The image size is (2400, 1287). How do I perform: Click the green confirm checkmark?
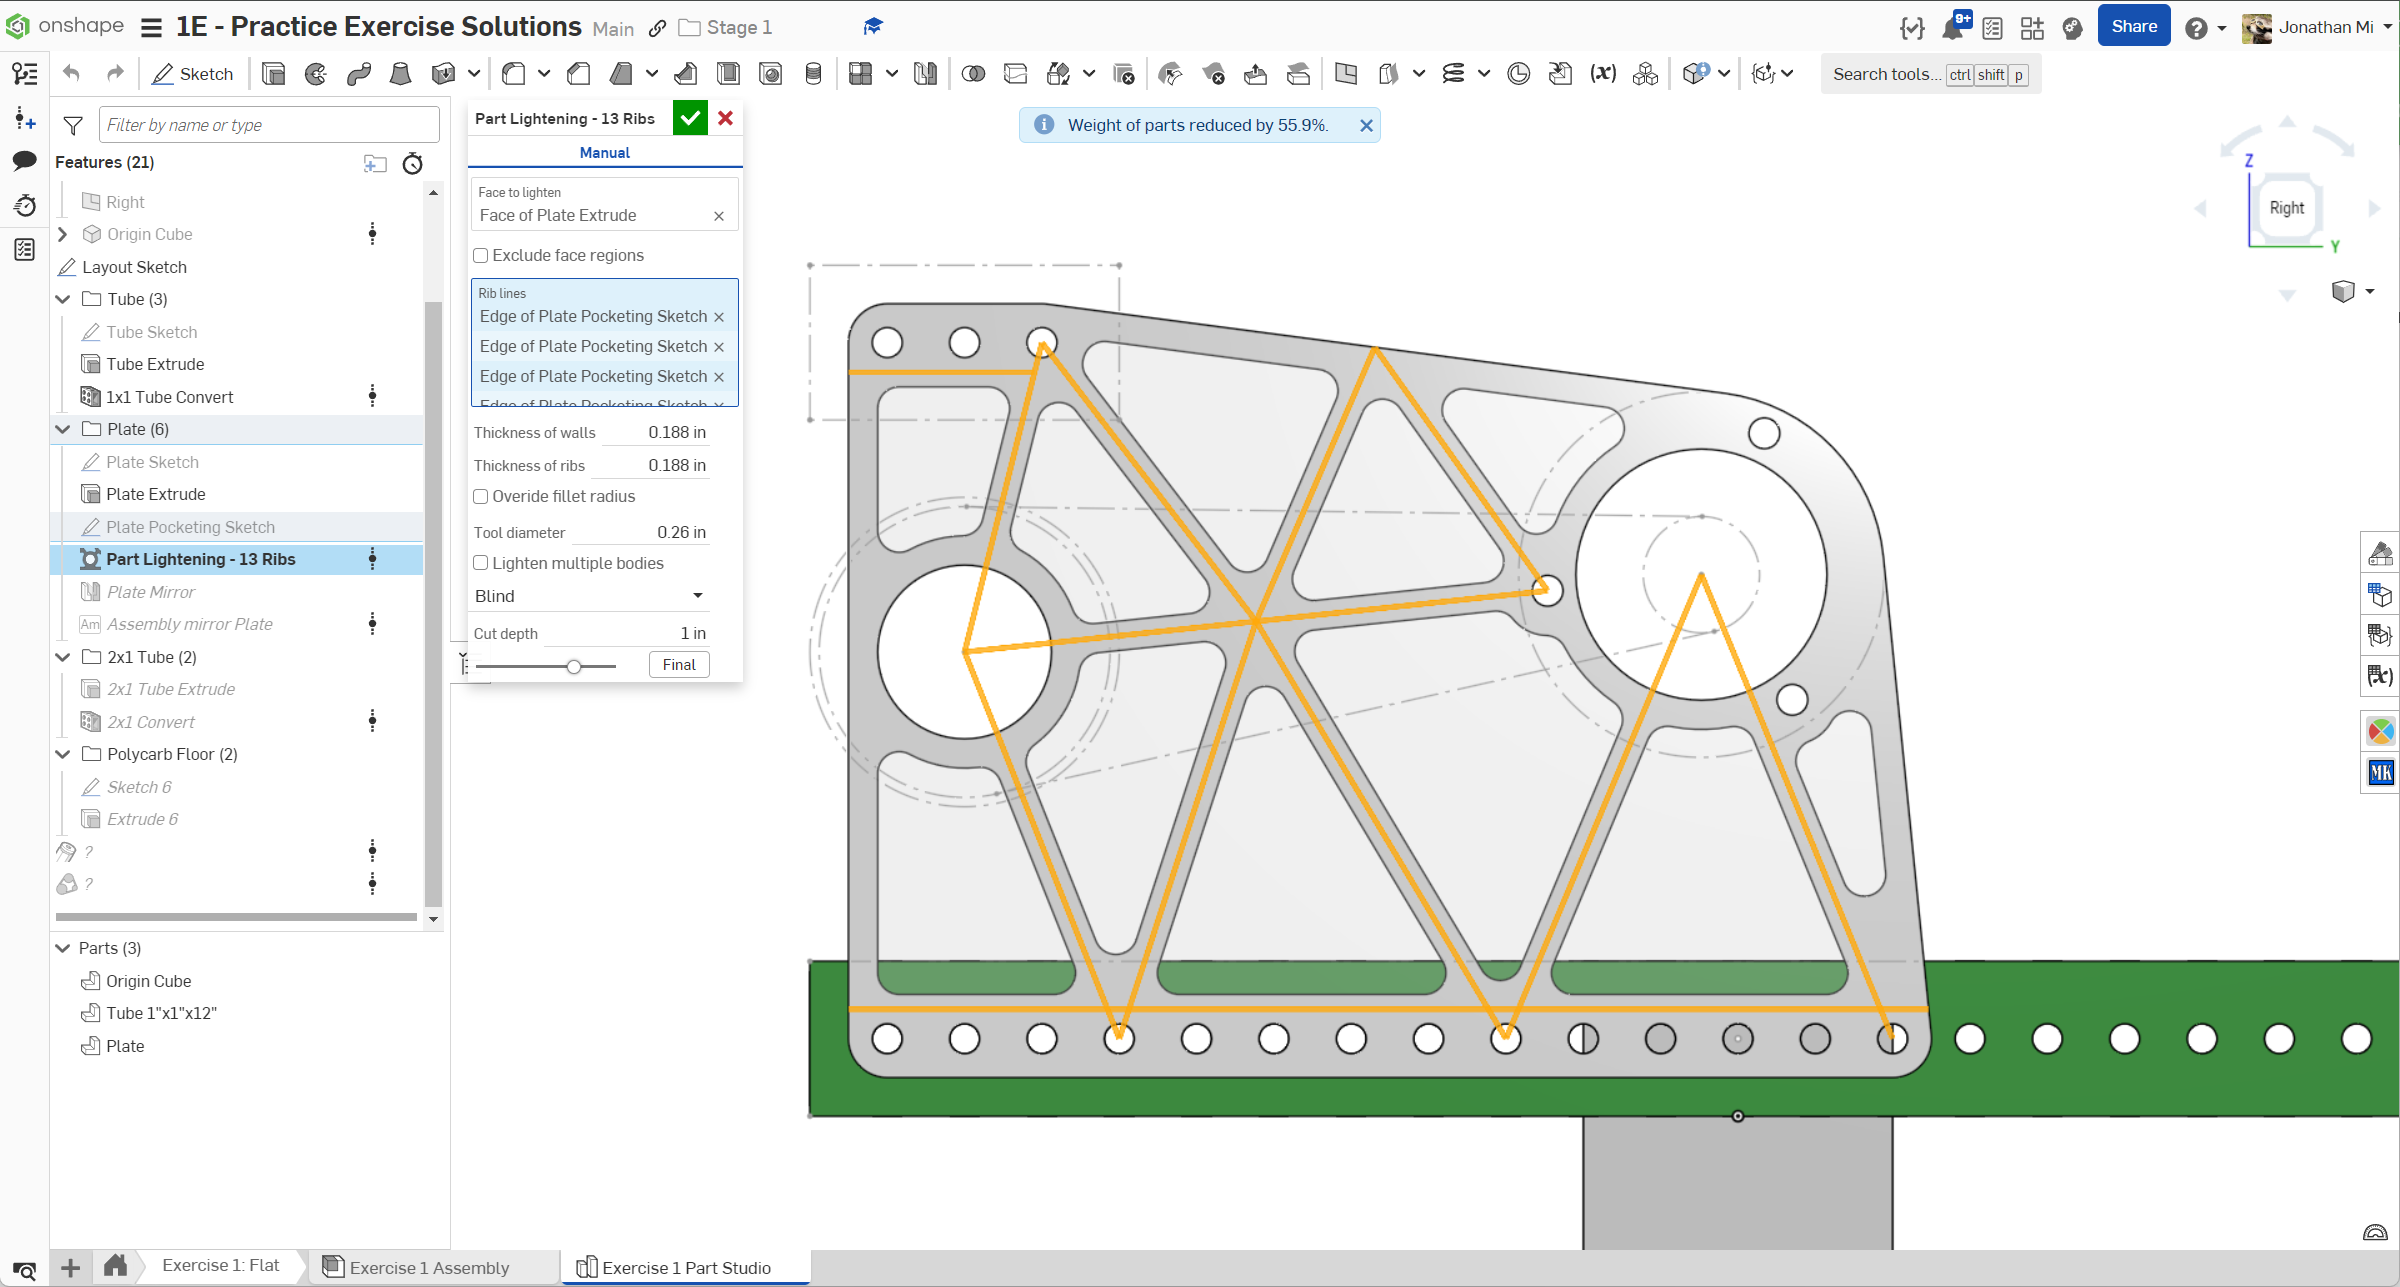pos(690,118)
